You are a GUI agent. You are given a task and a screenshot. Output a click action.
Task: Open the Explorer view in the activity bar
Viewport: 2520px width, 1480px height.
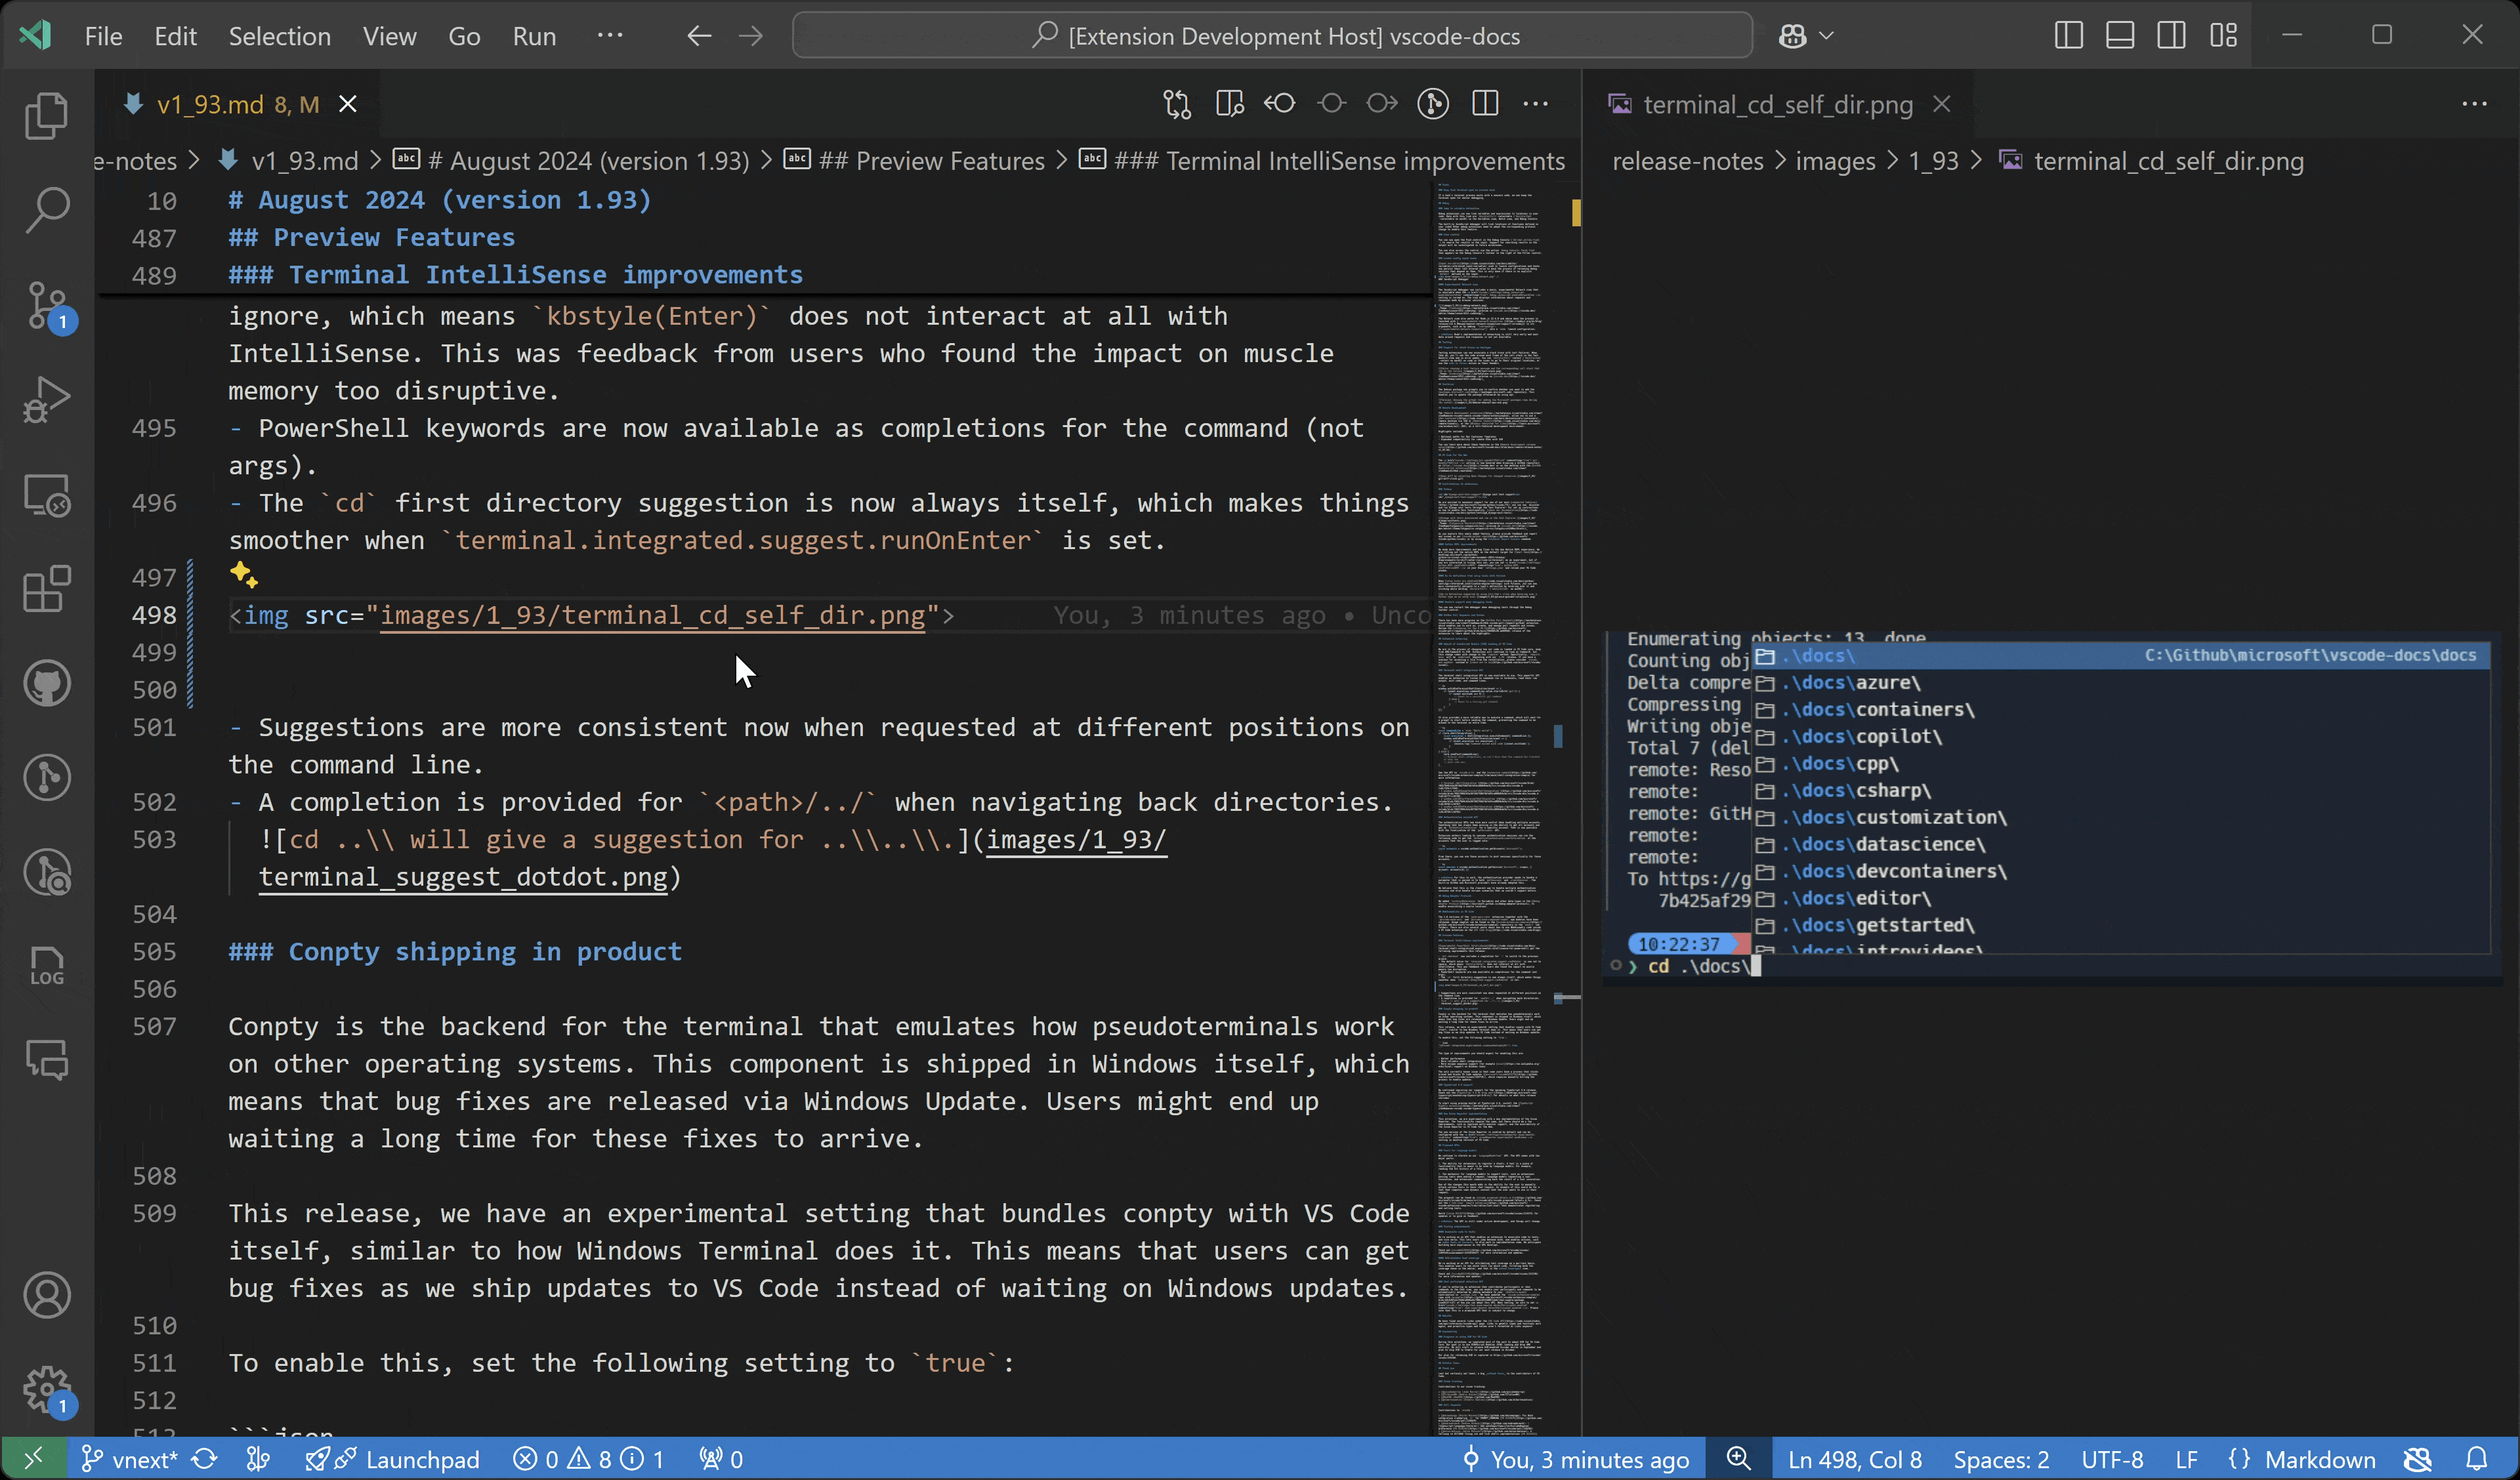click(x=47, y=115)
